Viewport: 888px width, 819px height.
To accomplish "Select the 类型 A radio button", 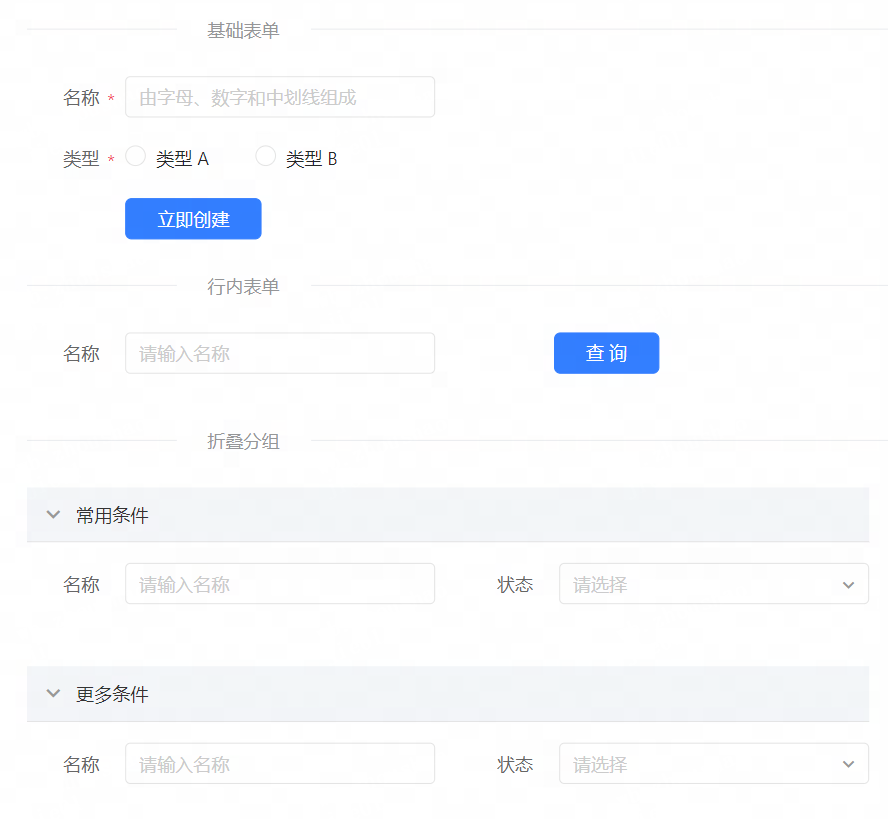I will click(135, 156).
